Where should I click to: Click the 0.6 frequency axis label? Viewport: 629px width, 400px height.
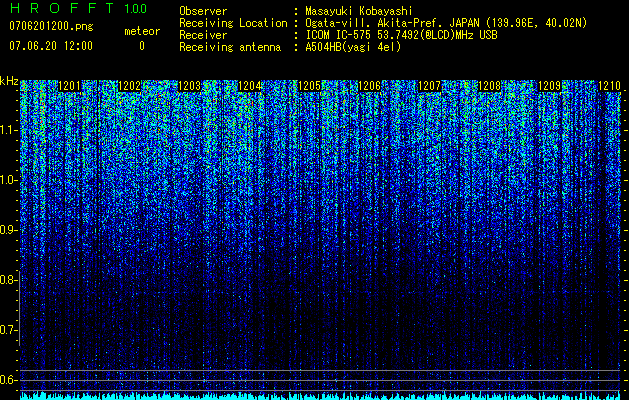8,380
